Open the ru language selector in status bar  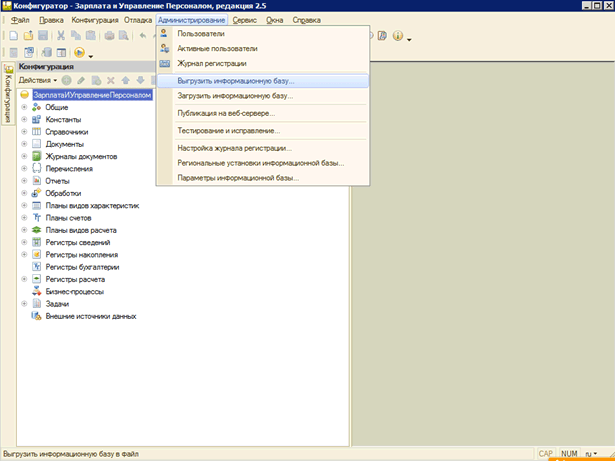point(591,454)
